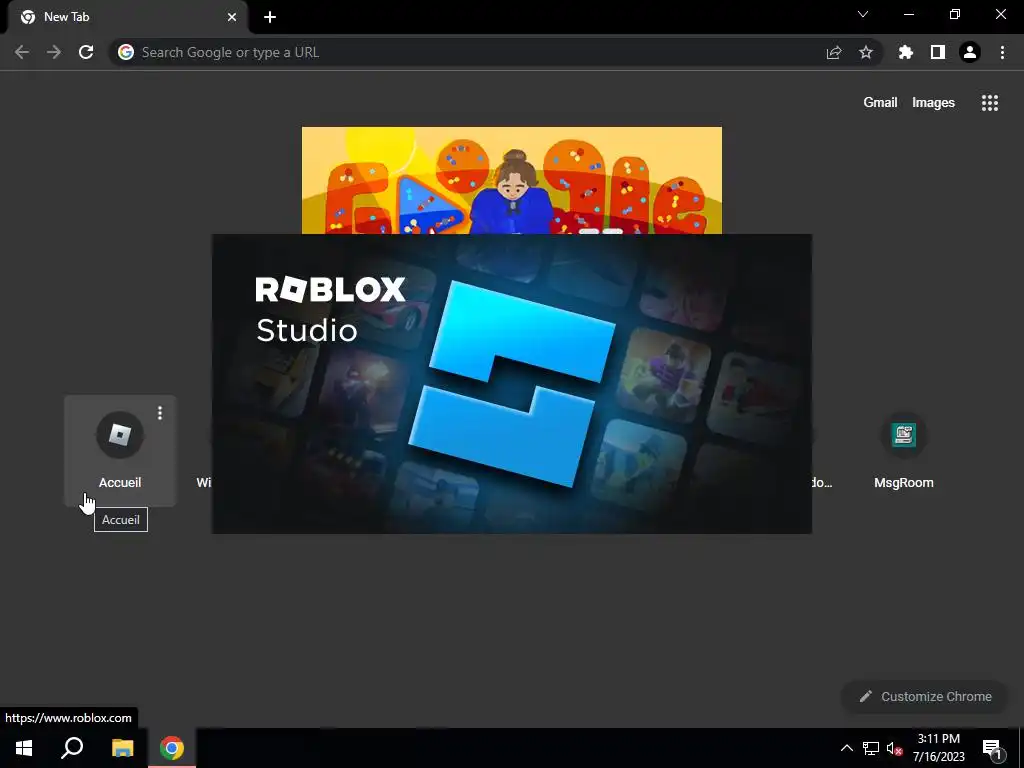This screenshot has width=1024, height=768.
Task: Open the tab search dropdown arrow
Action: click(863, 14)
